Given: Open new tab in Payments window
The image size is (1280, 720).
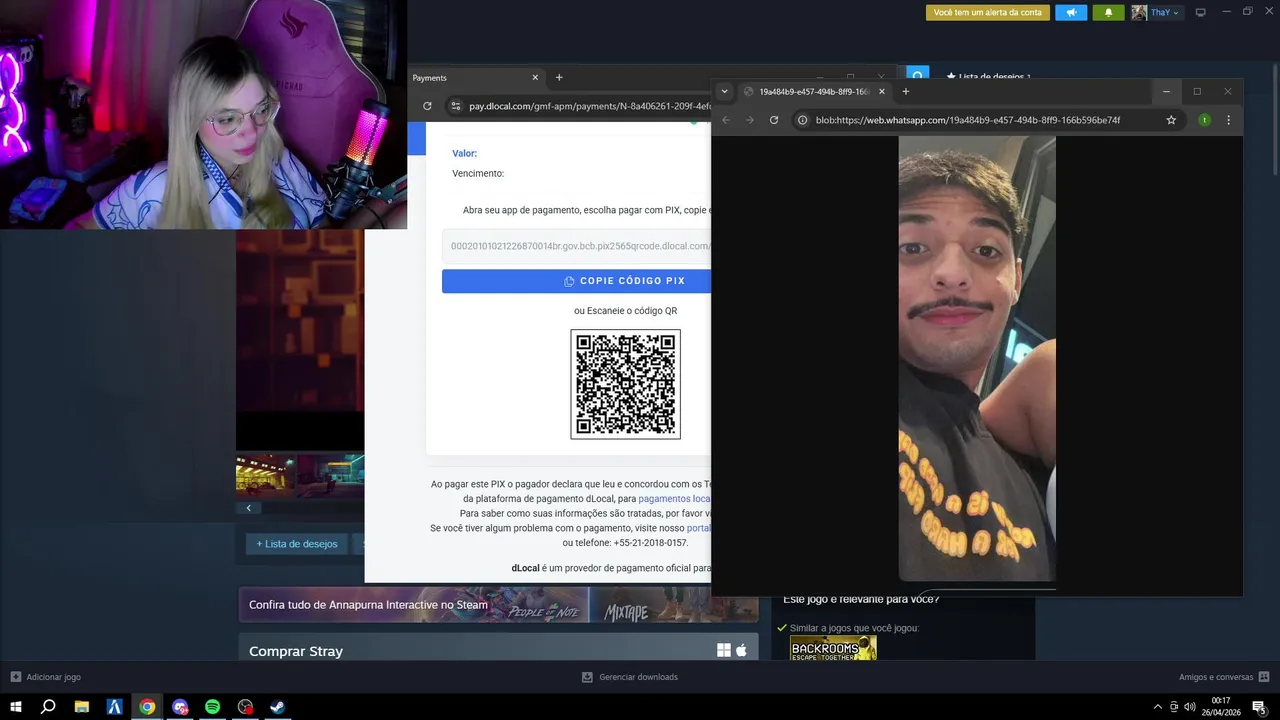Looking at the screenshot, I should [559, 78].
